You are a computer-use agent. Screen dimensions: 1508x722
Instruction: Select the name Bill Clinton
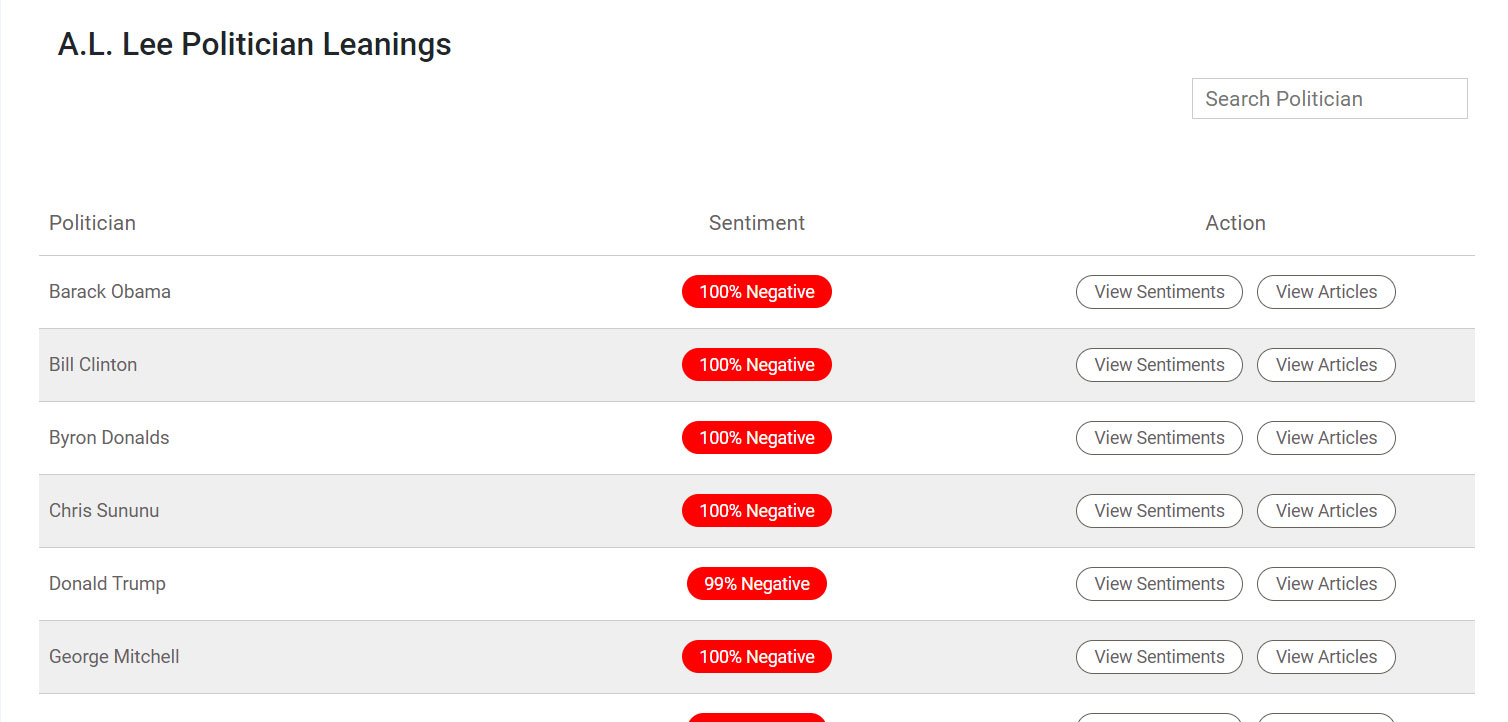click(93, 364)
